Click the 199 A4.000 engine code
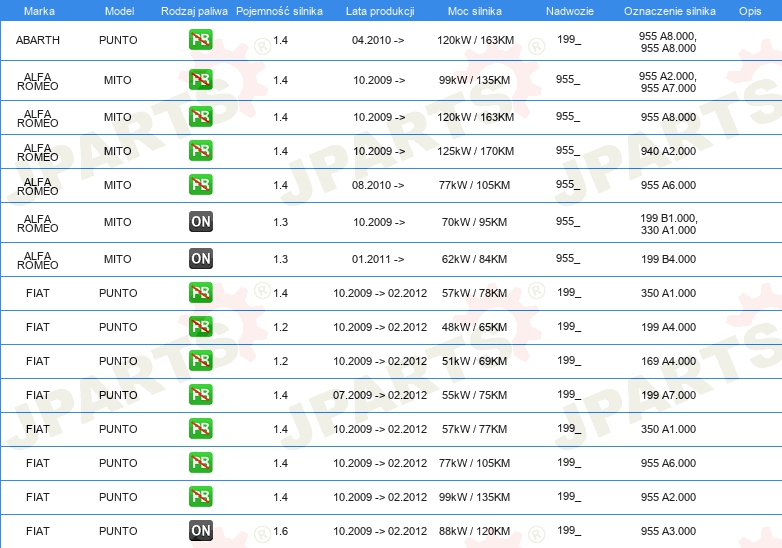Screen dimensions: 782x548 tap(668, 327)
